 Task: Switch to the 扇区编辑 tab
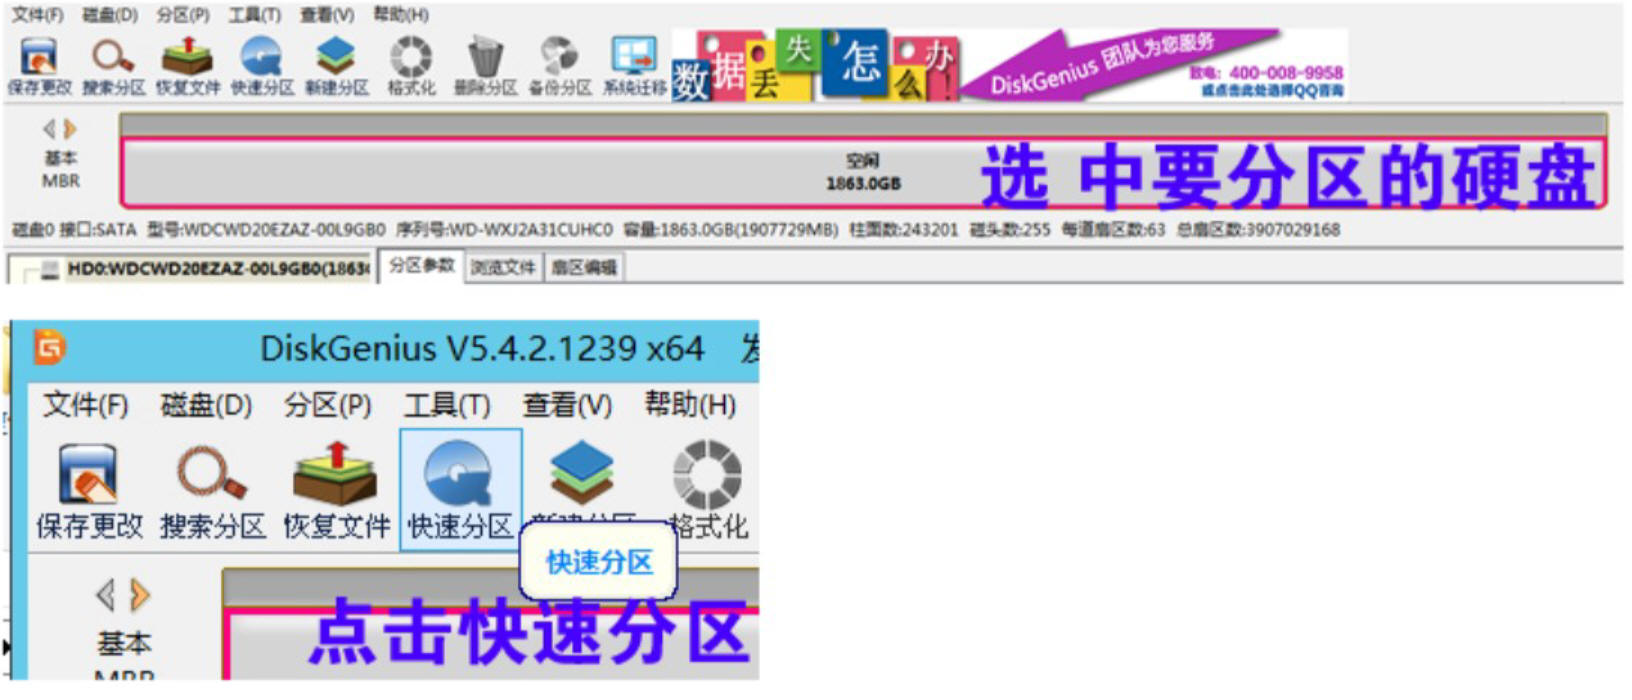click(584, 267)
